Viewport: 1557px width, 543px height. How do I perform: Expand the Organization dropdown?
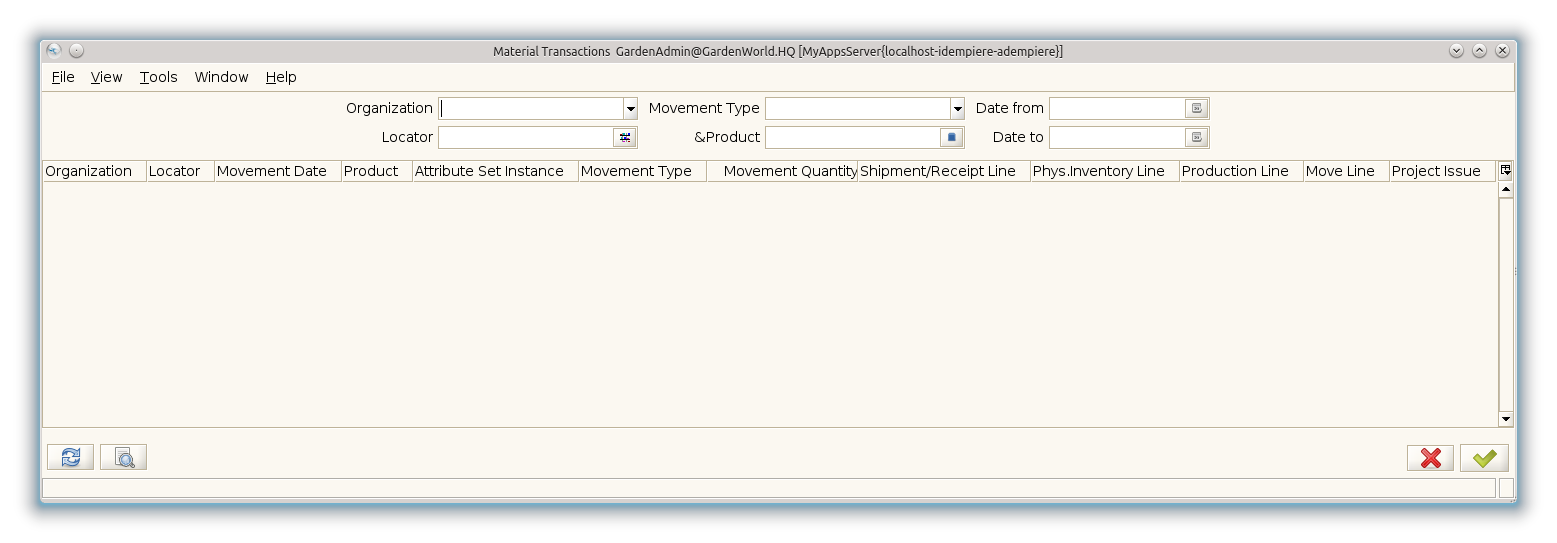coord(630,108)
